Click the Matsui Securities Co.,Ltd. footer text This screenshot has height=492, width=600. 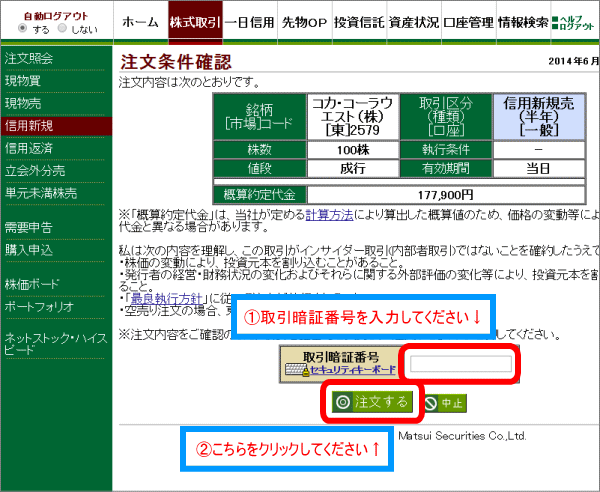click(462, 436)
